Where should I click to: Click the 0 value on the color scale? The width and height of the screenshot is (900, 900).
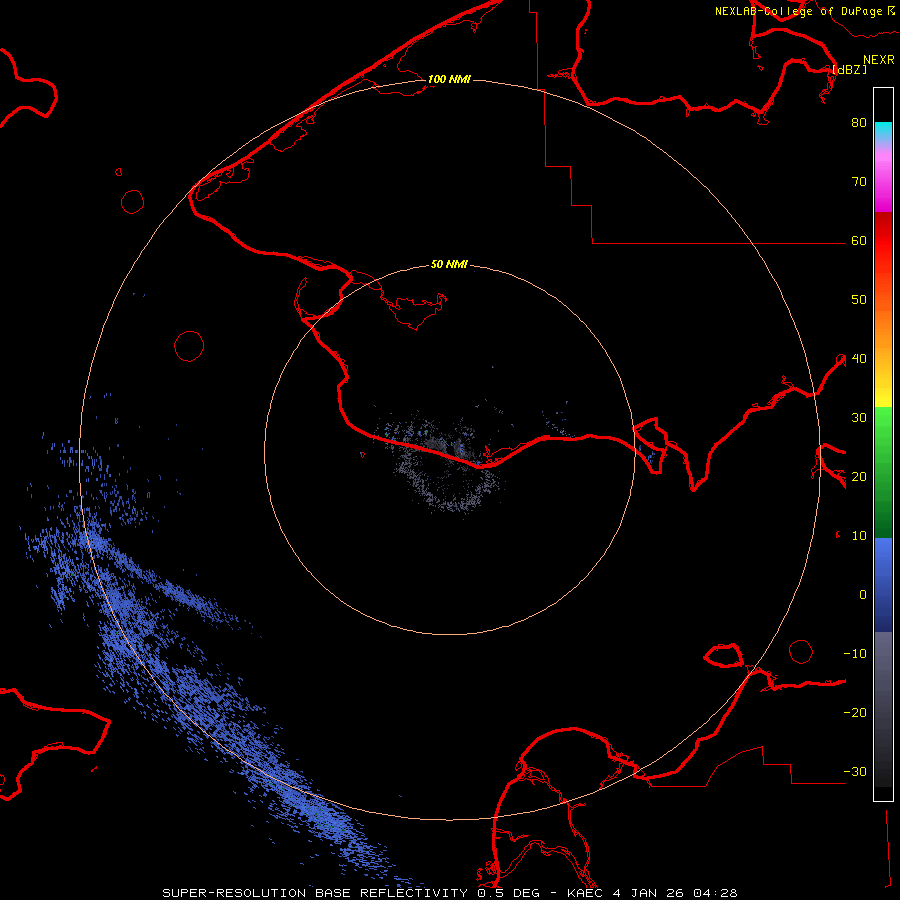863,595
